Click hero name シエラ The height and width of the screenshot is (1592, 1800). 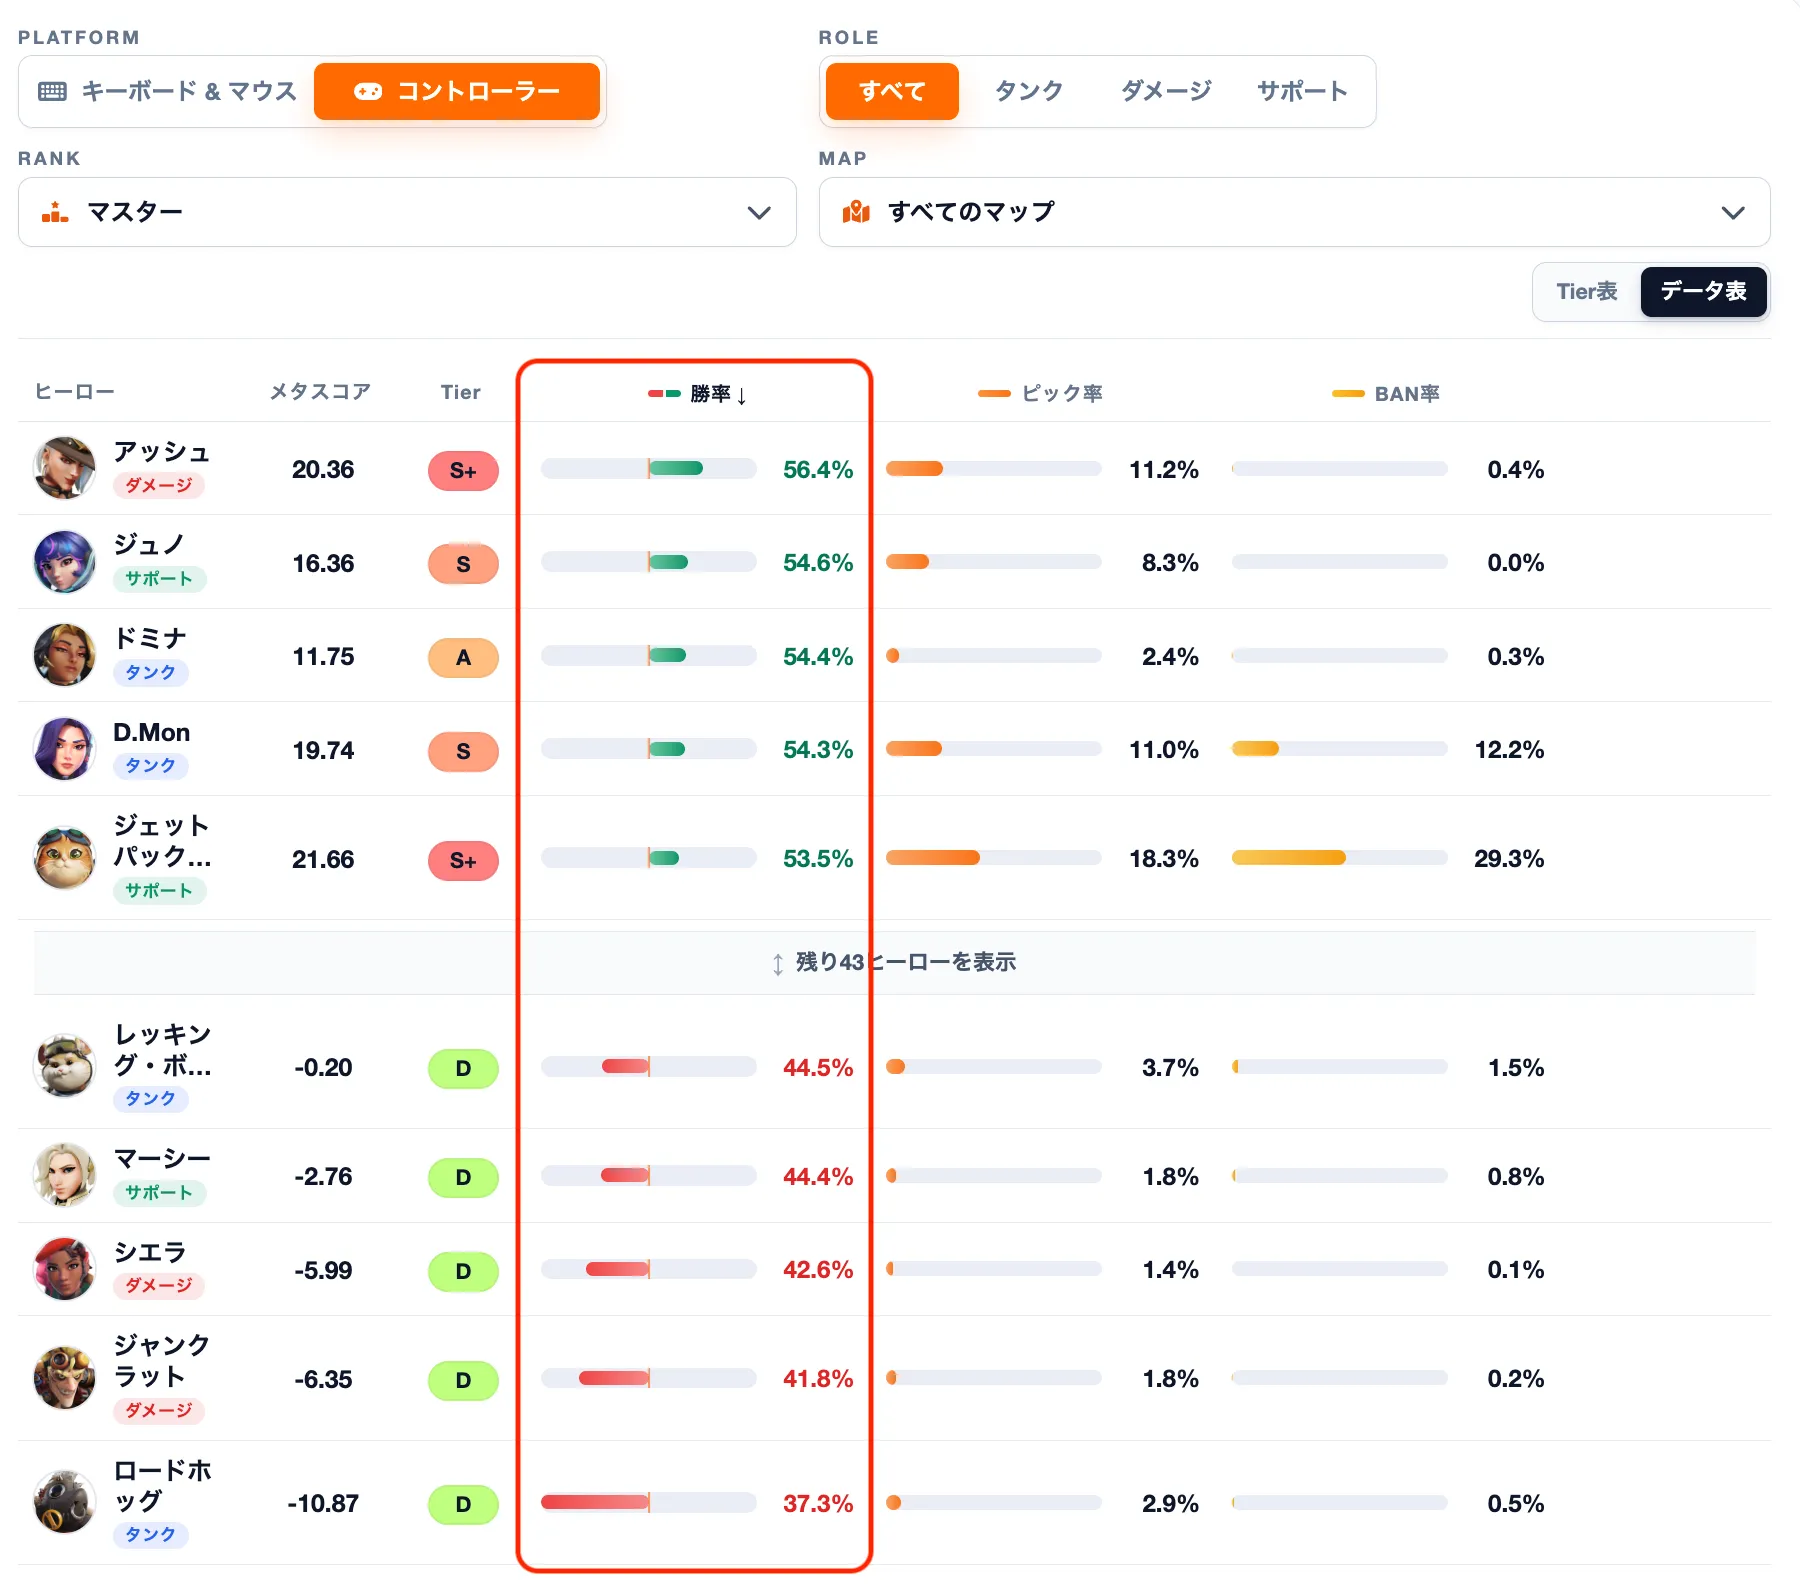[x=150, y=1252]
